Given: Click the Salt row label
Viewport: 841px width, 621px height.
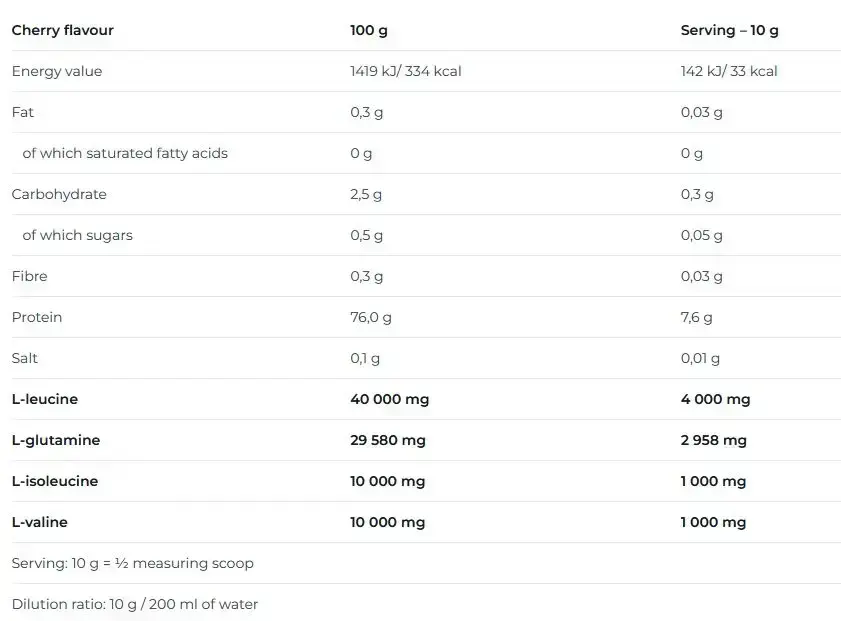Looking at the screenshot, I should tap(25, 358).
